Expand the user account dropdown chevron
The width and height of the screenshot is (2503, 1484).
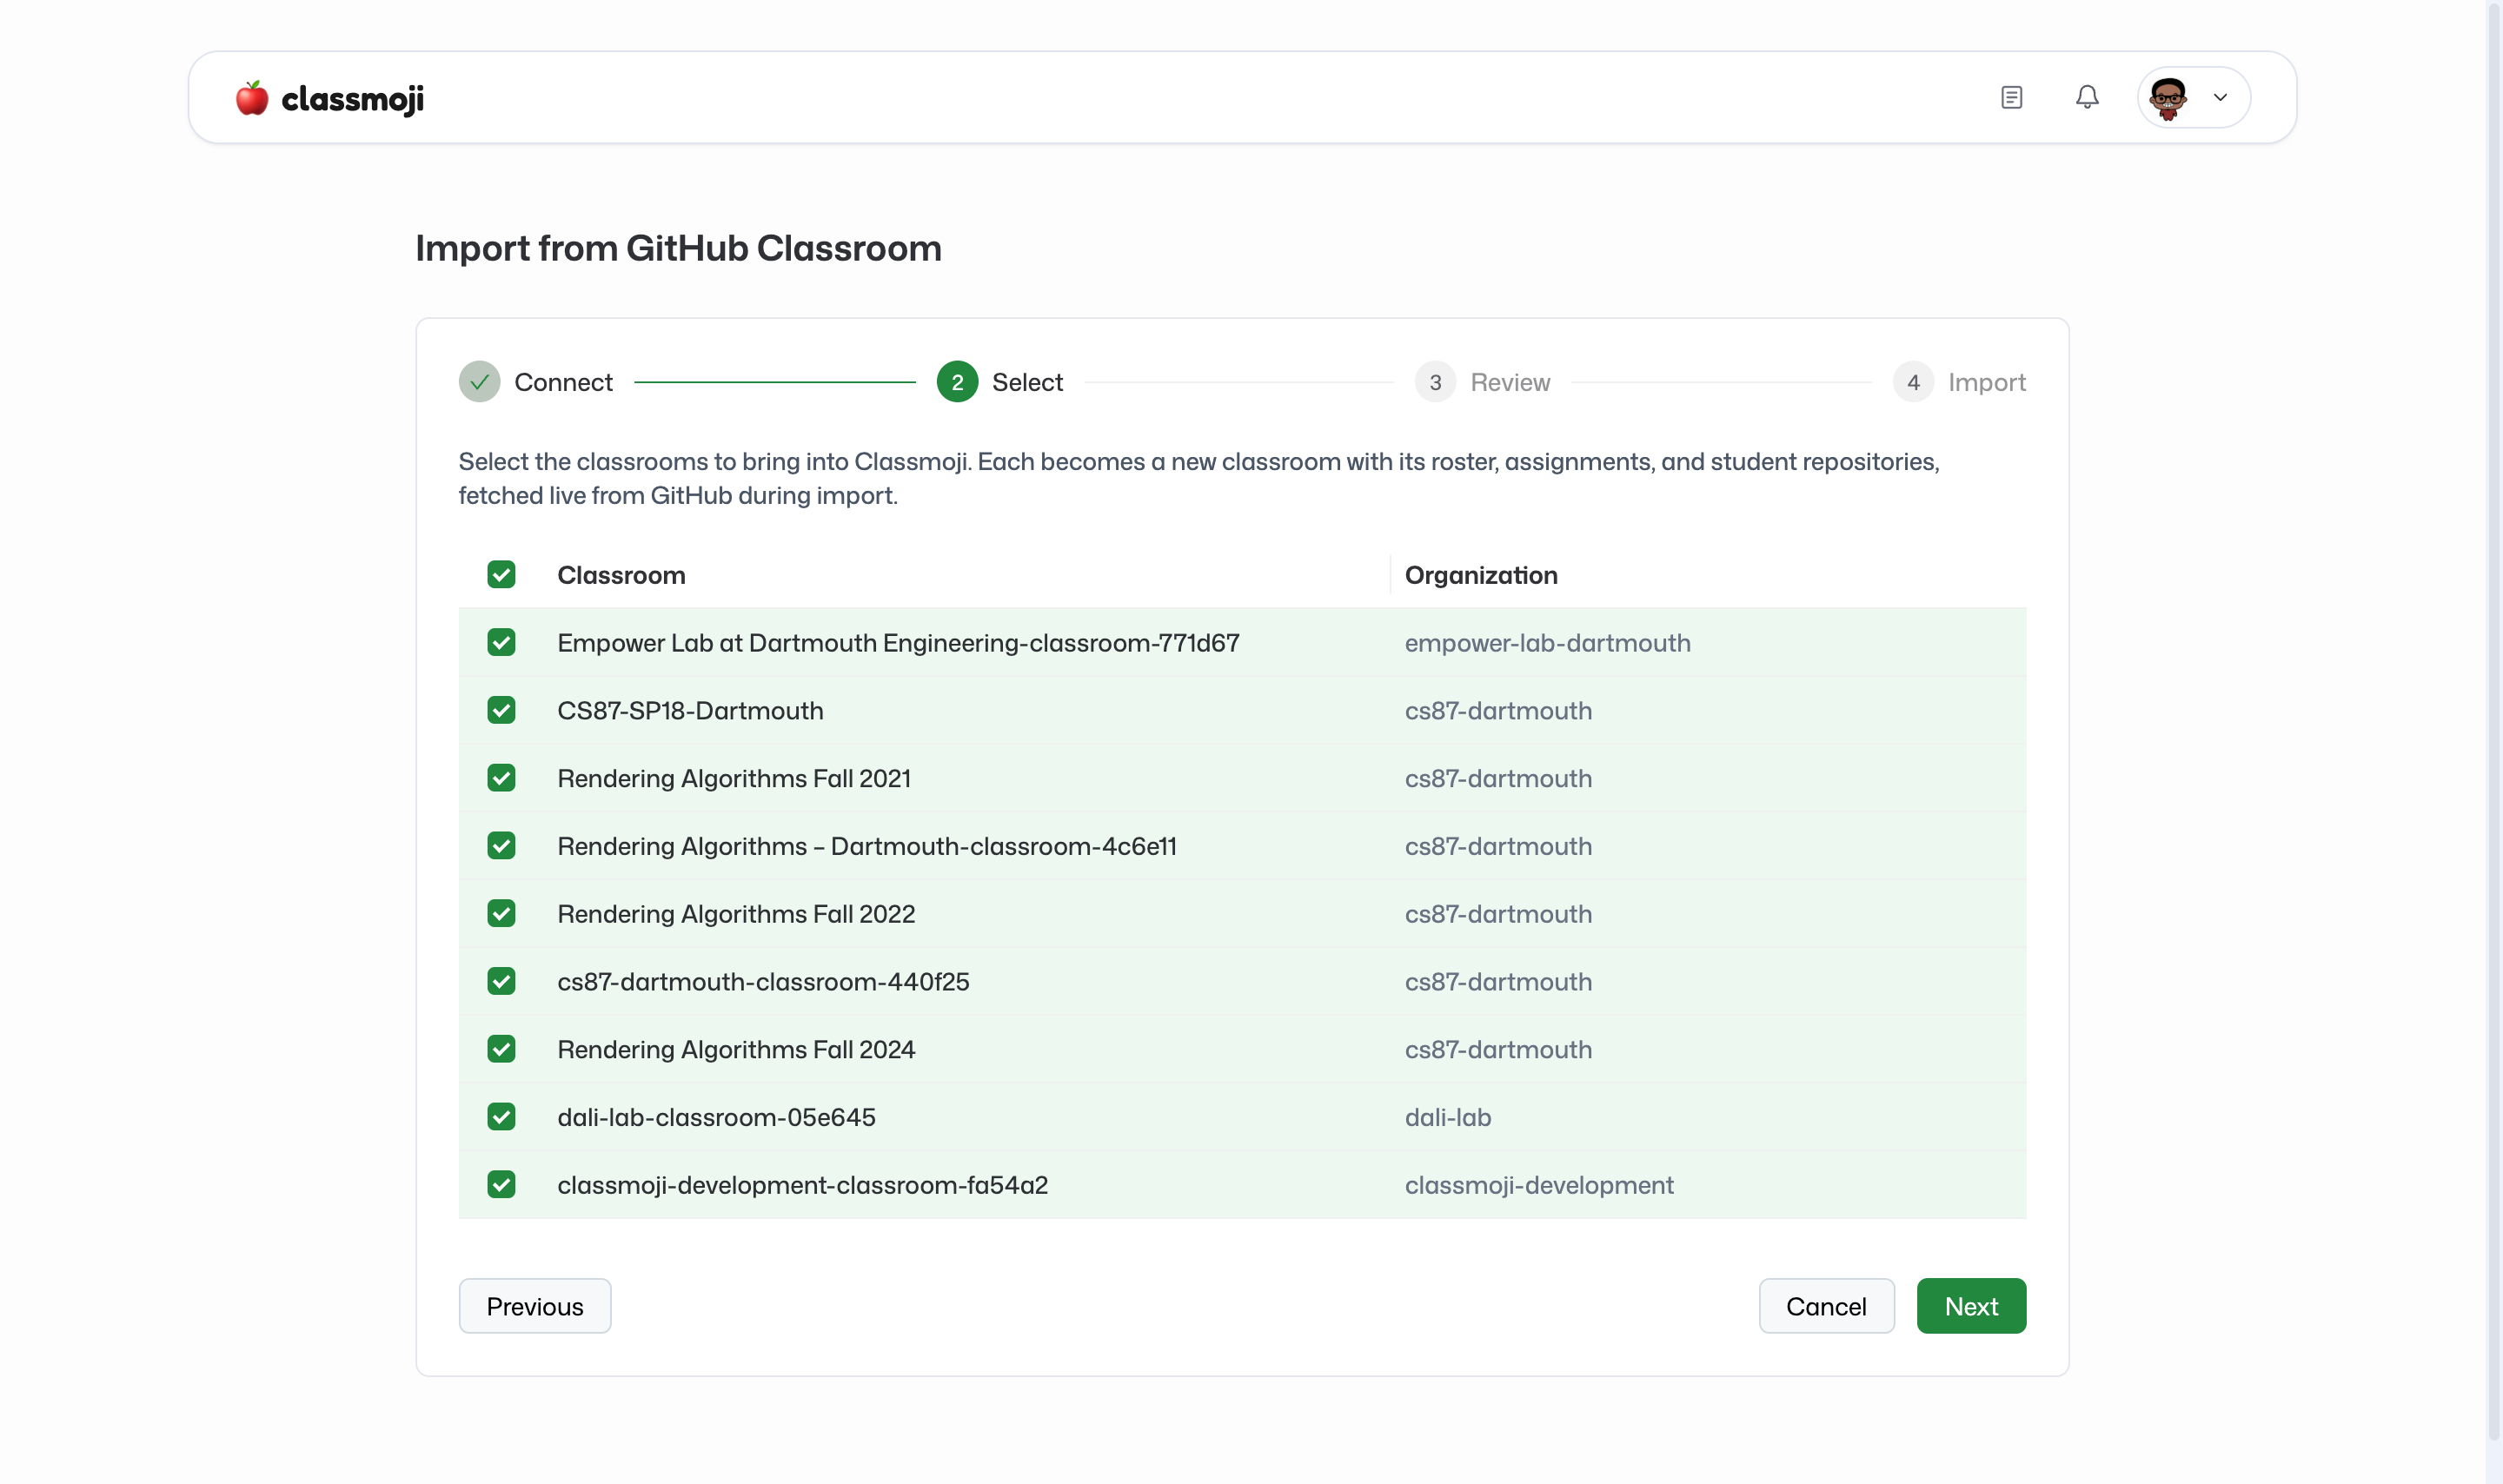click(x=2220, y=98)
